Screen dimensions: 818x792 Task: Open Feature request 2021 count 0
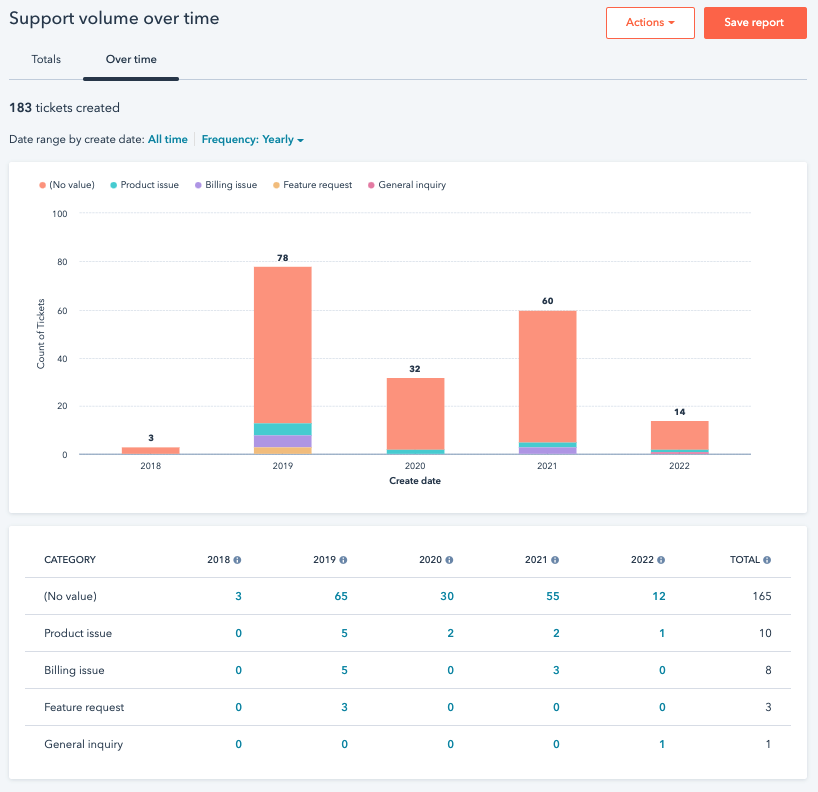tap(556, 707)
